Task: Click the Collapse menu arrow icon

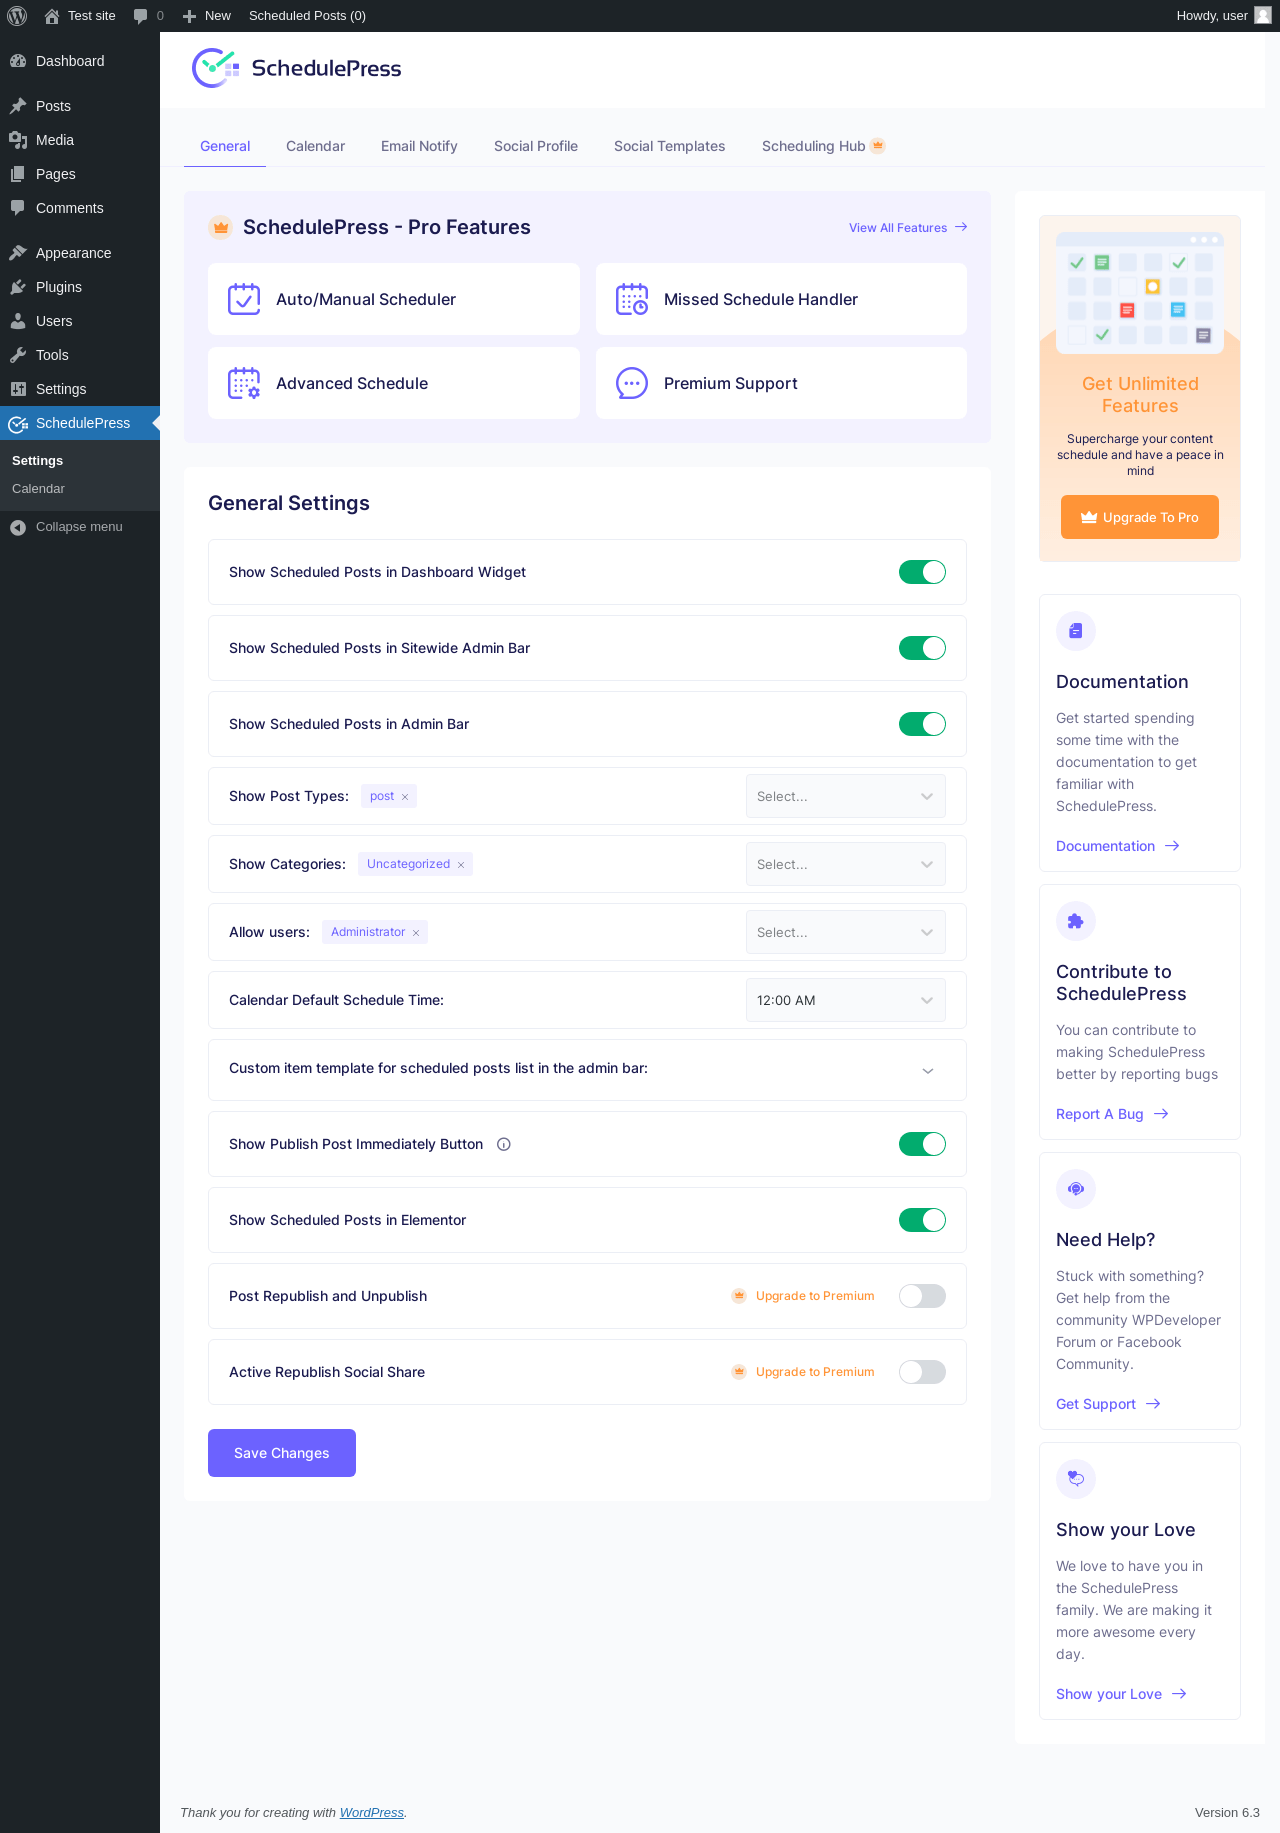Action: pyautogui.click(x=18, y=527)
